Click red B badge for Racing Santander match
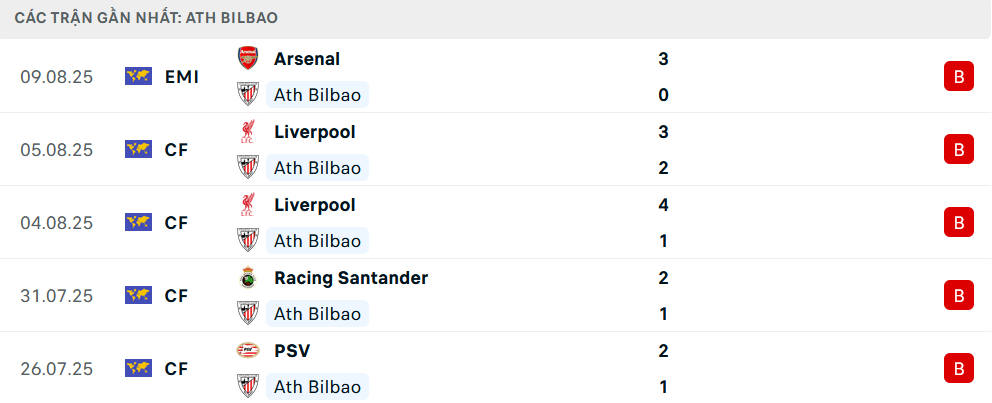Image resolution: width=992 pixels, height=403 pixels. [958, 295]
